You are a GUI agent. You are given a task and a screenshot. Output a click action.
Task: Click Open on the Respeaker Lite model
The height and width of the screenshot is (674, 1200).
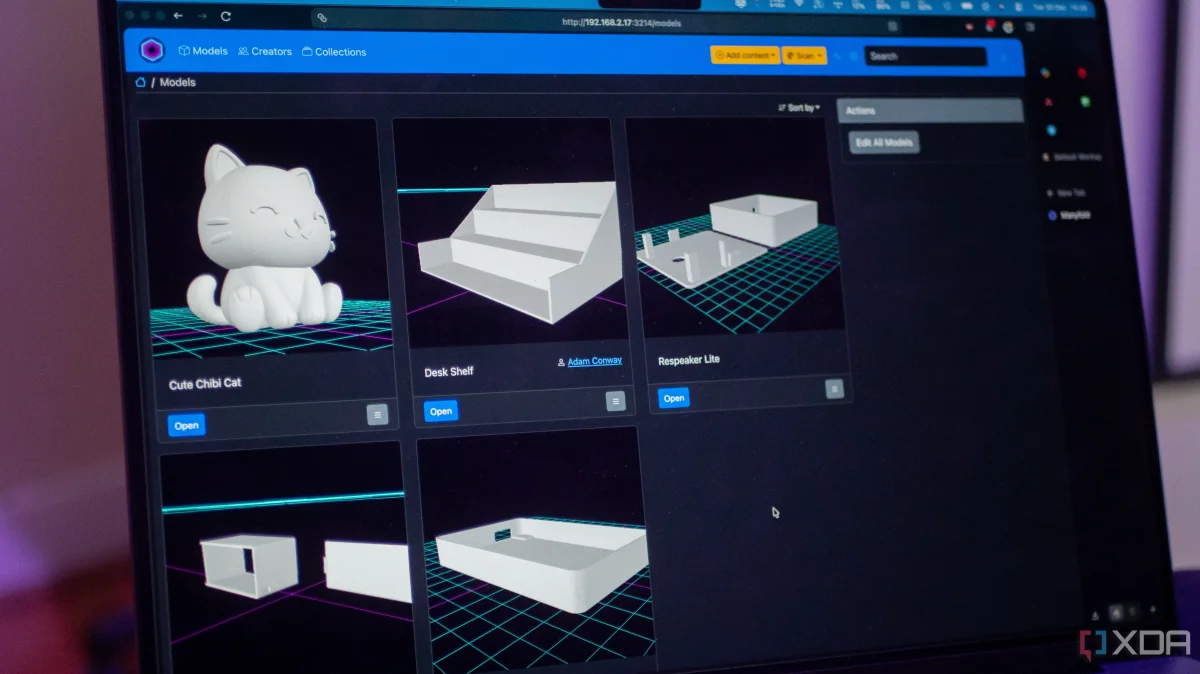pos(672,398)
